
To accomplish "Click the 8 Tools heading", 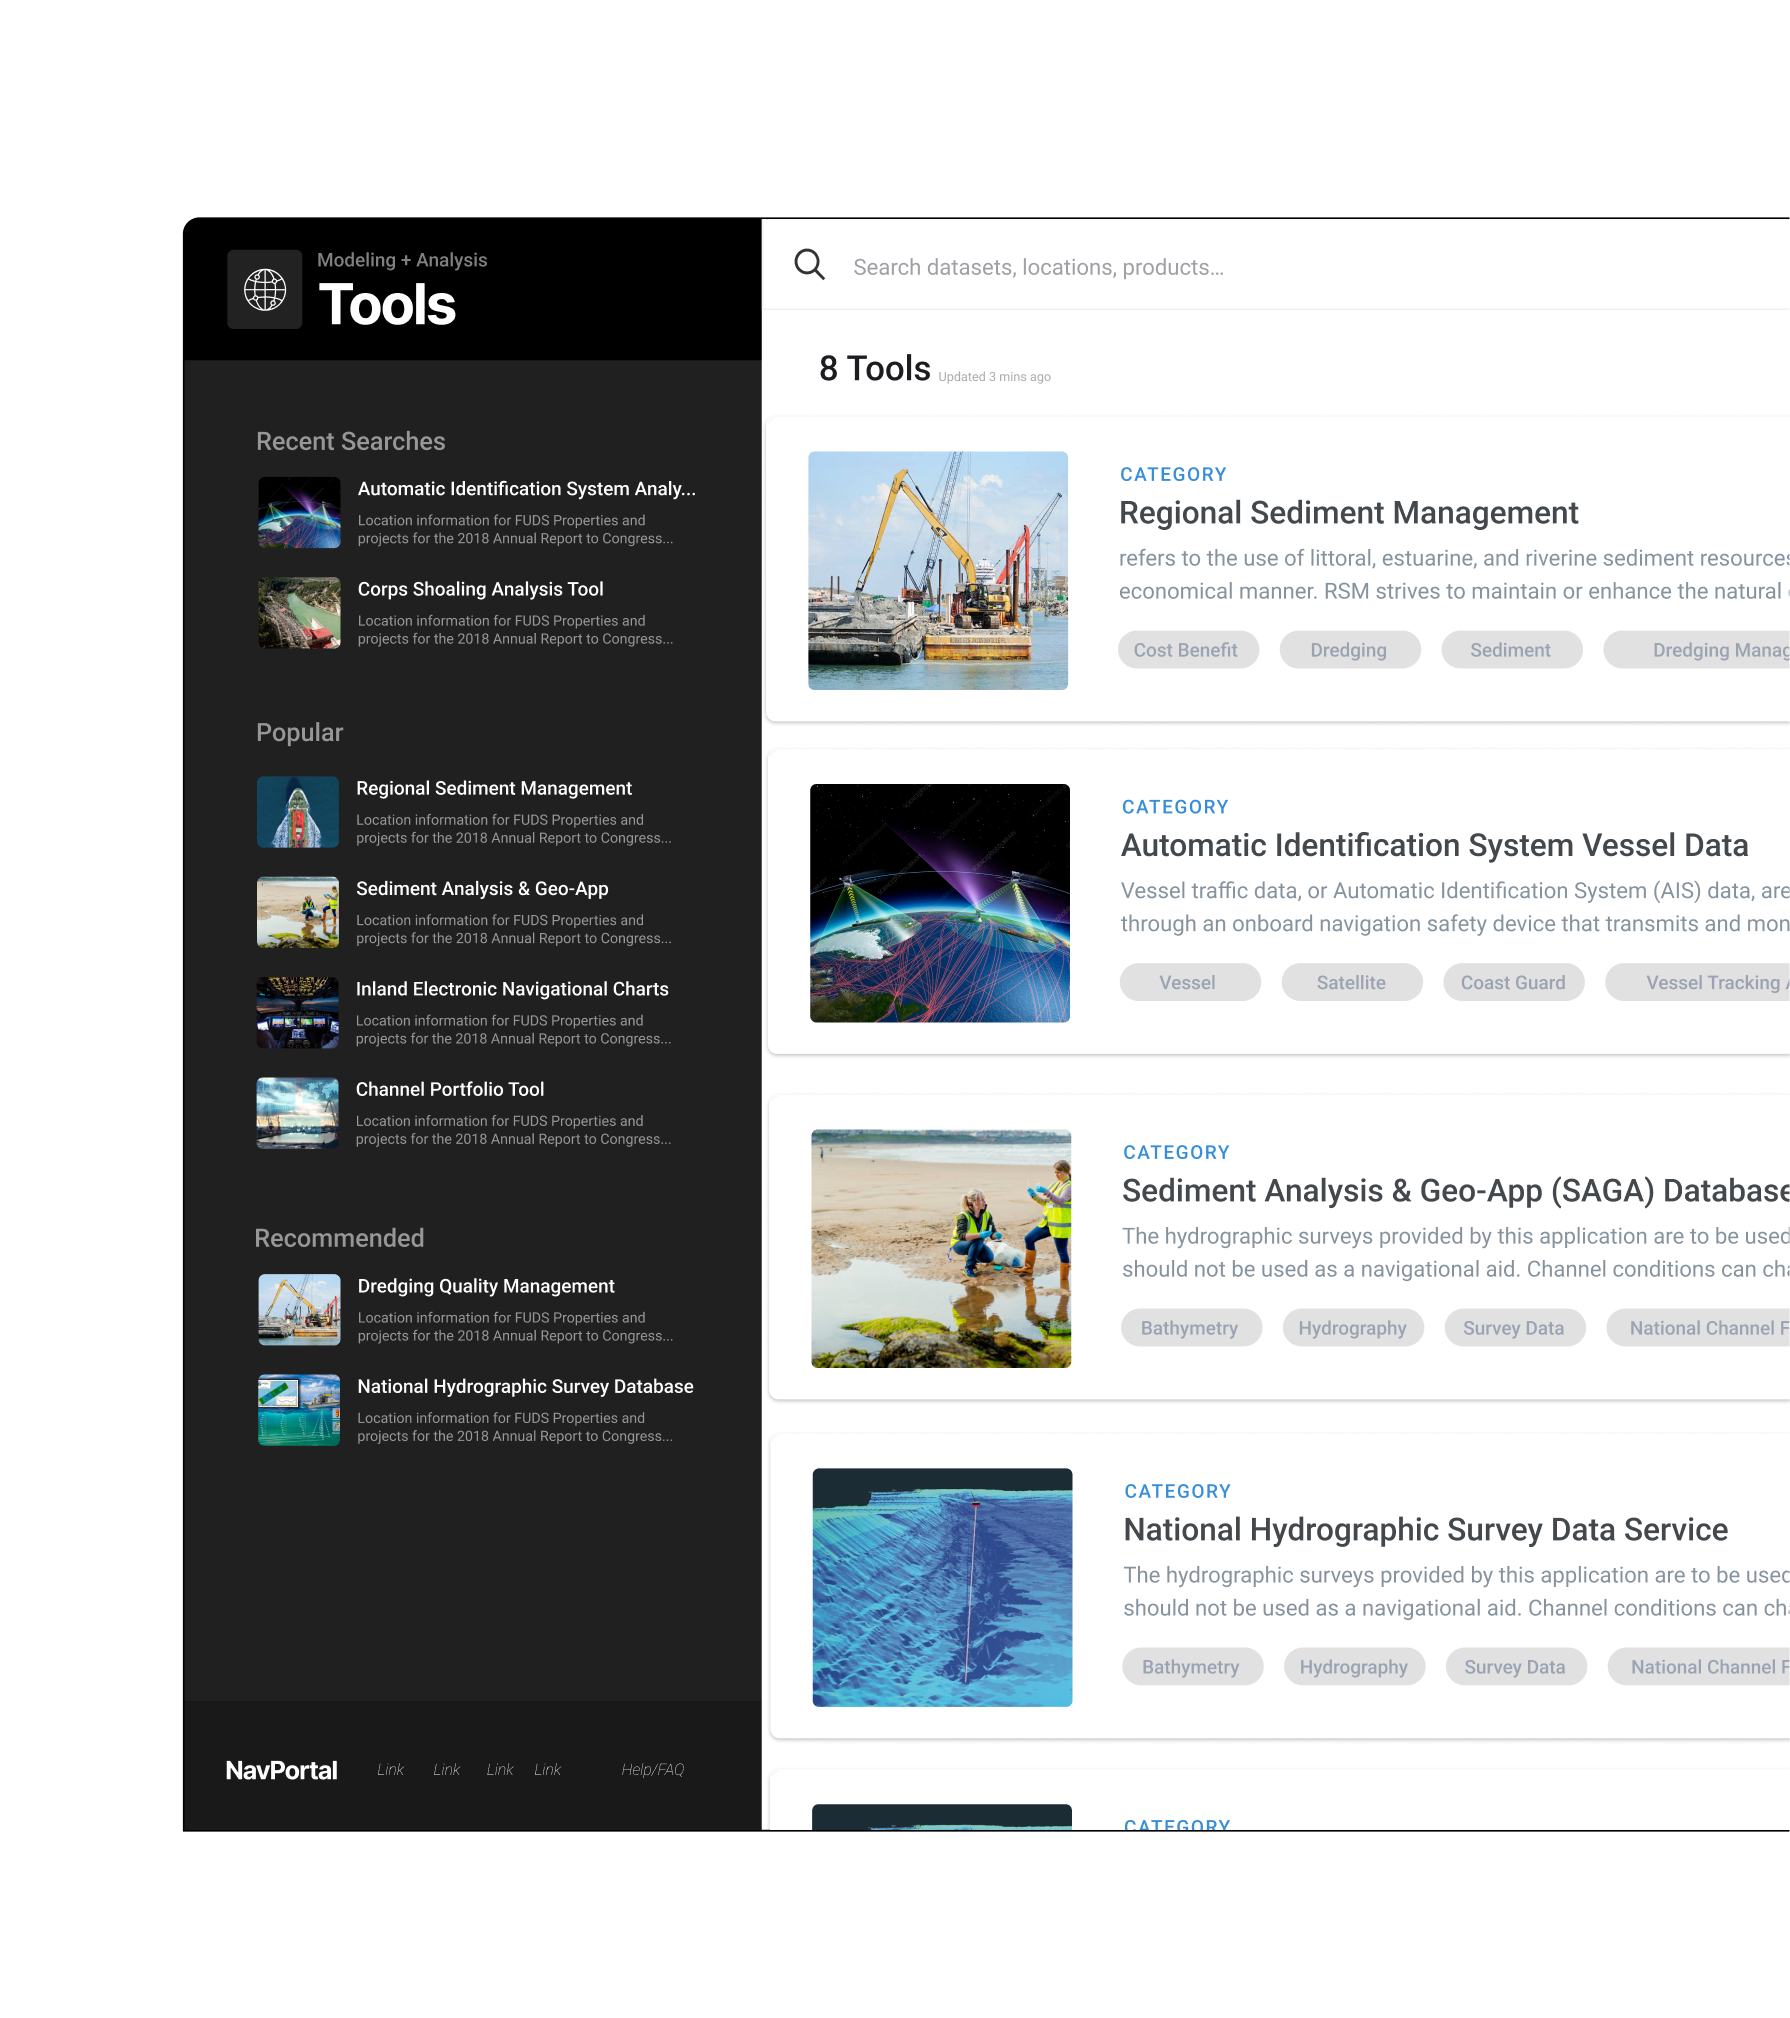I will [875, 368].
